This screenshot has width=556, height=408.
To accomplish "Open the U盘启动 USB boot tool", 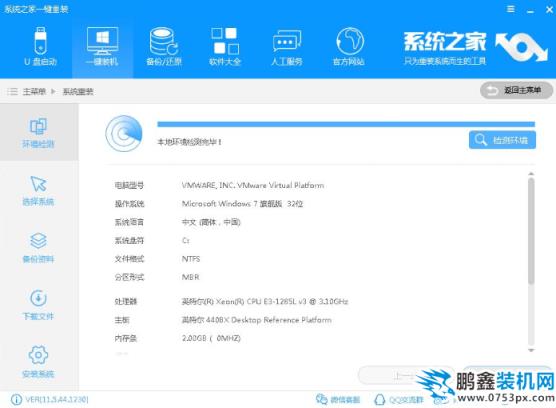I will pyautogui.click(x=40, y=47).
